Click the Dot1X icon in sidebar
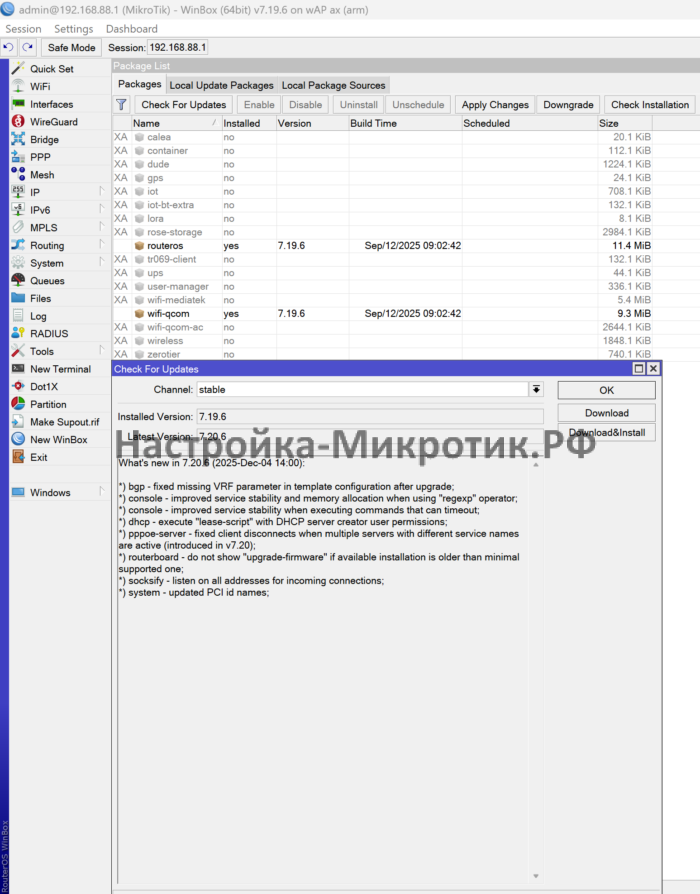The image size is (700, 894). point(18,387)
